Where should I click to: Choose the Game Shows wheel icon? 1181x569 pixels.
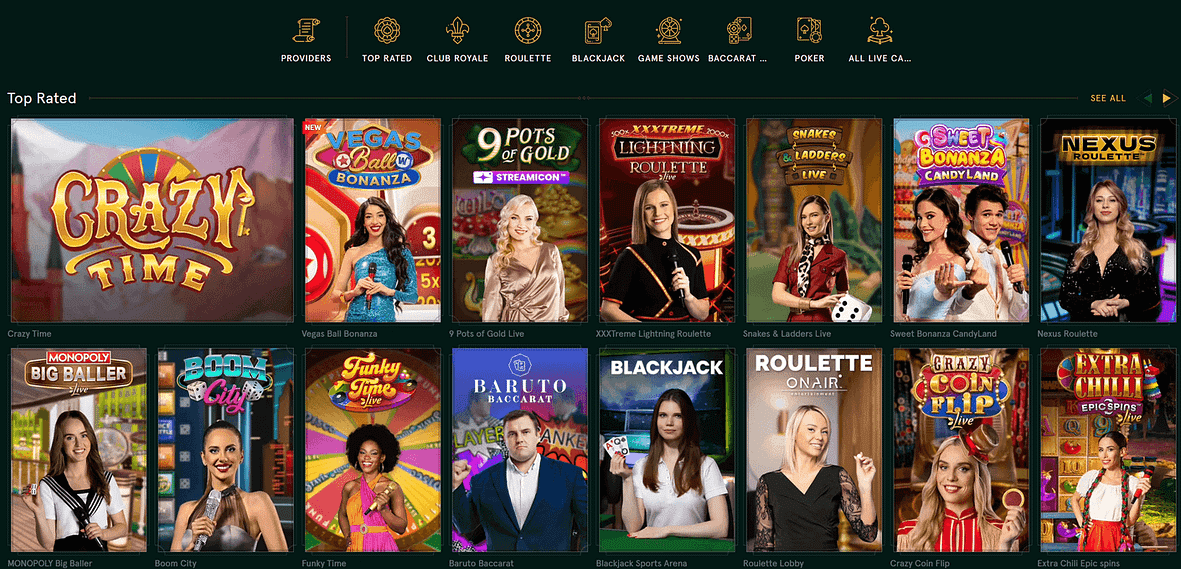[x=668, y=31]
